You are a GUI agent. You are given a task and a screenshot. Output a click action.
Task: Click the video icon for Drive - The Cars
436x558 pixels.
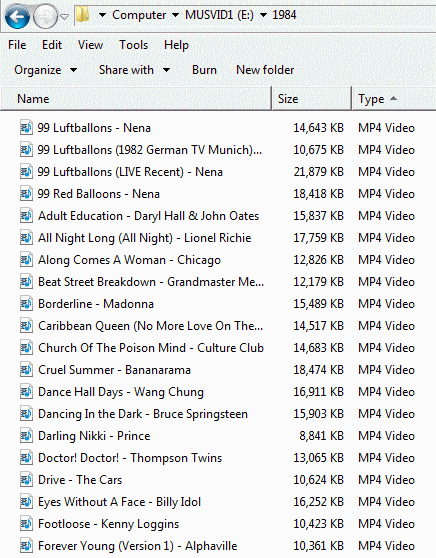(x=26, y=480)
